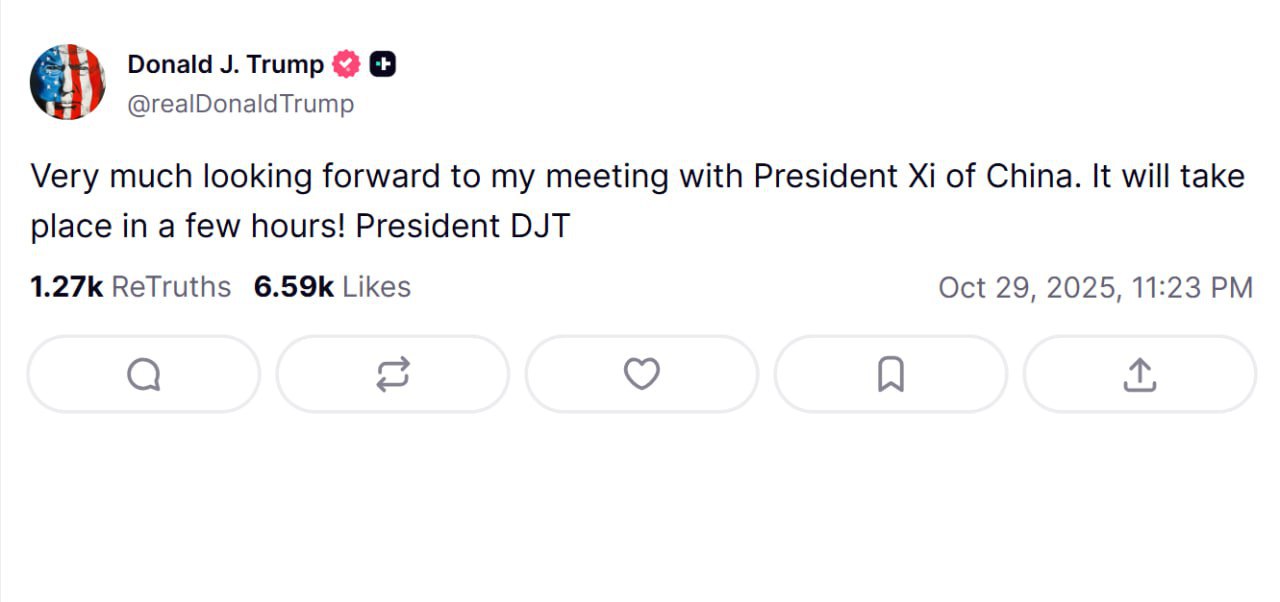Viewport: 1280px width, 602px height.
Task: Click the word ReTruths beside the count
Action: point(171,287)
